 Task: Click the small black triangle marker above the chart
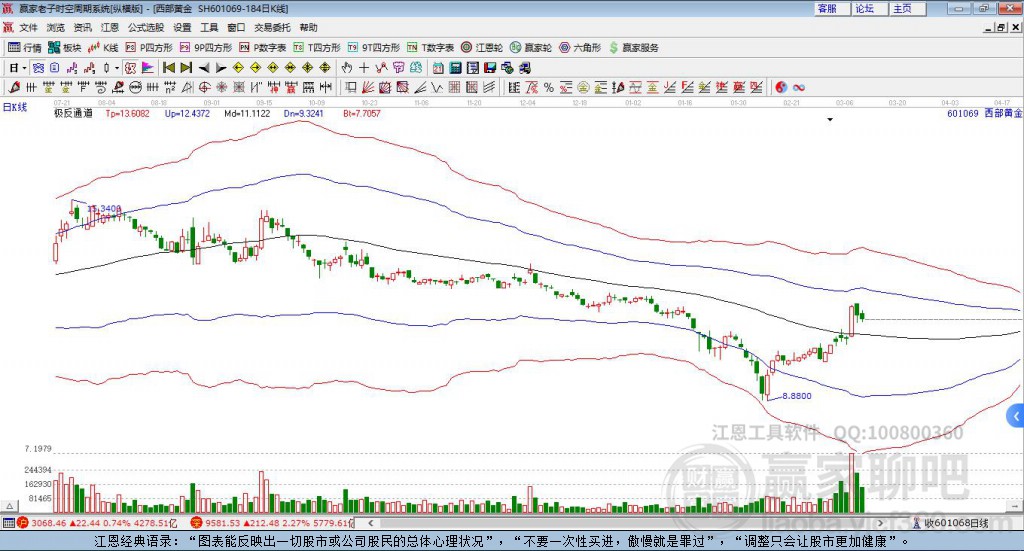point(830,119)
